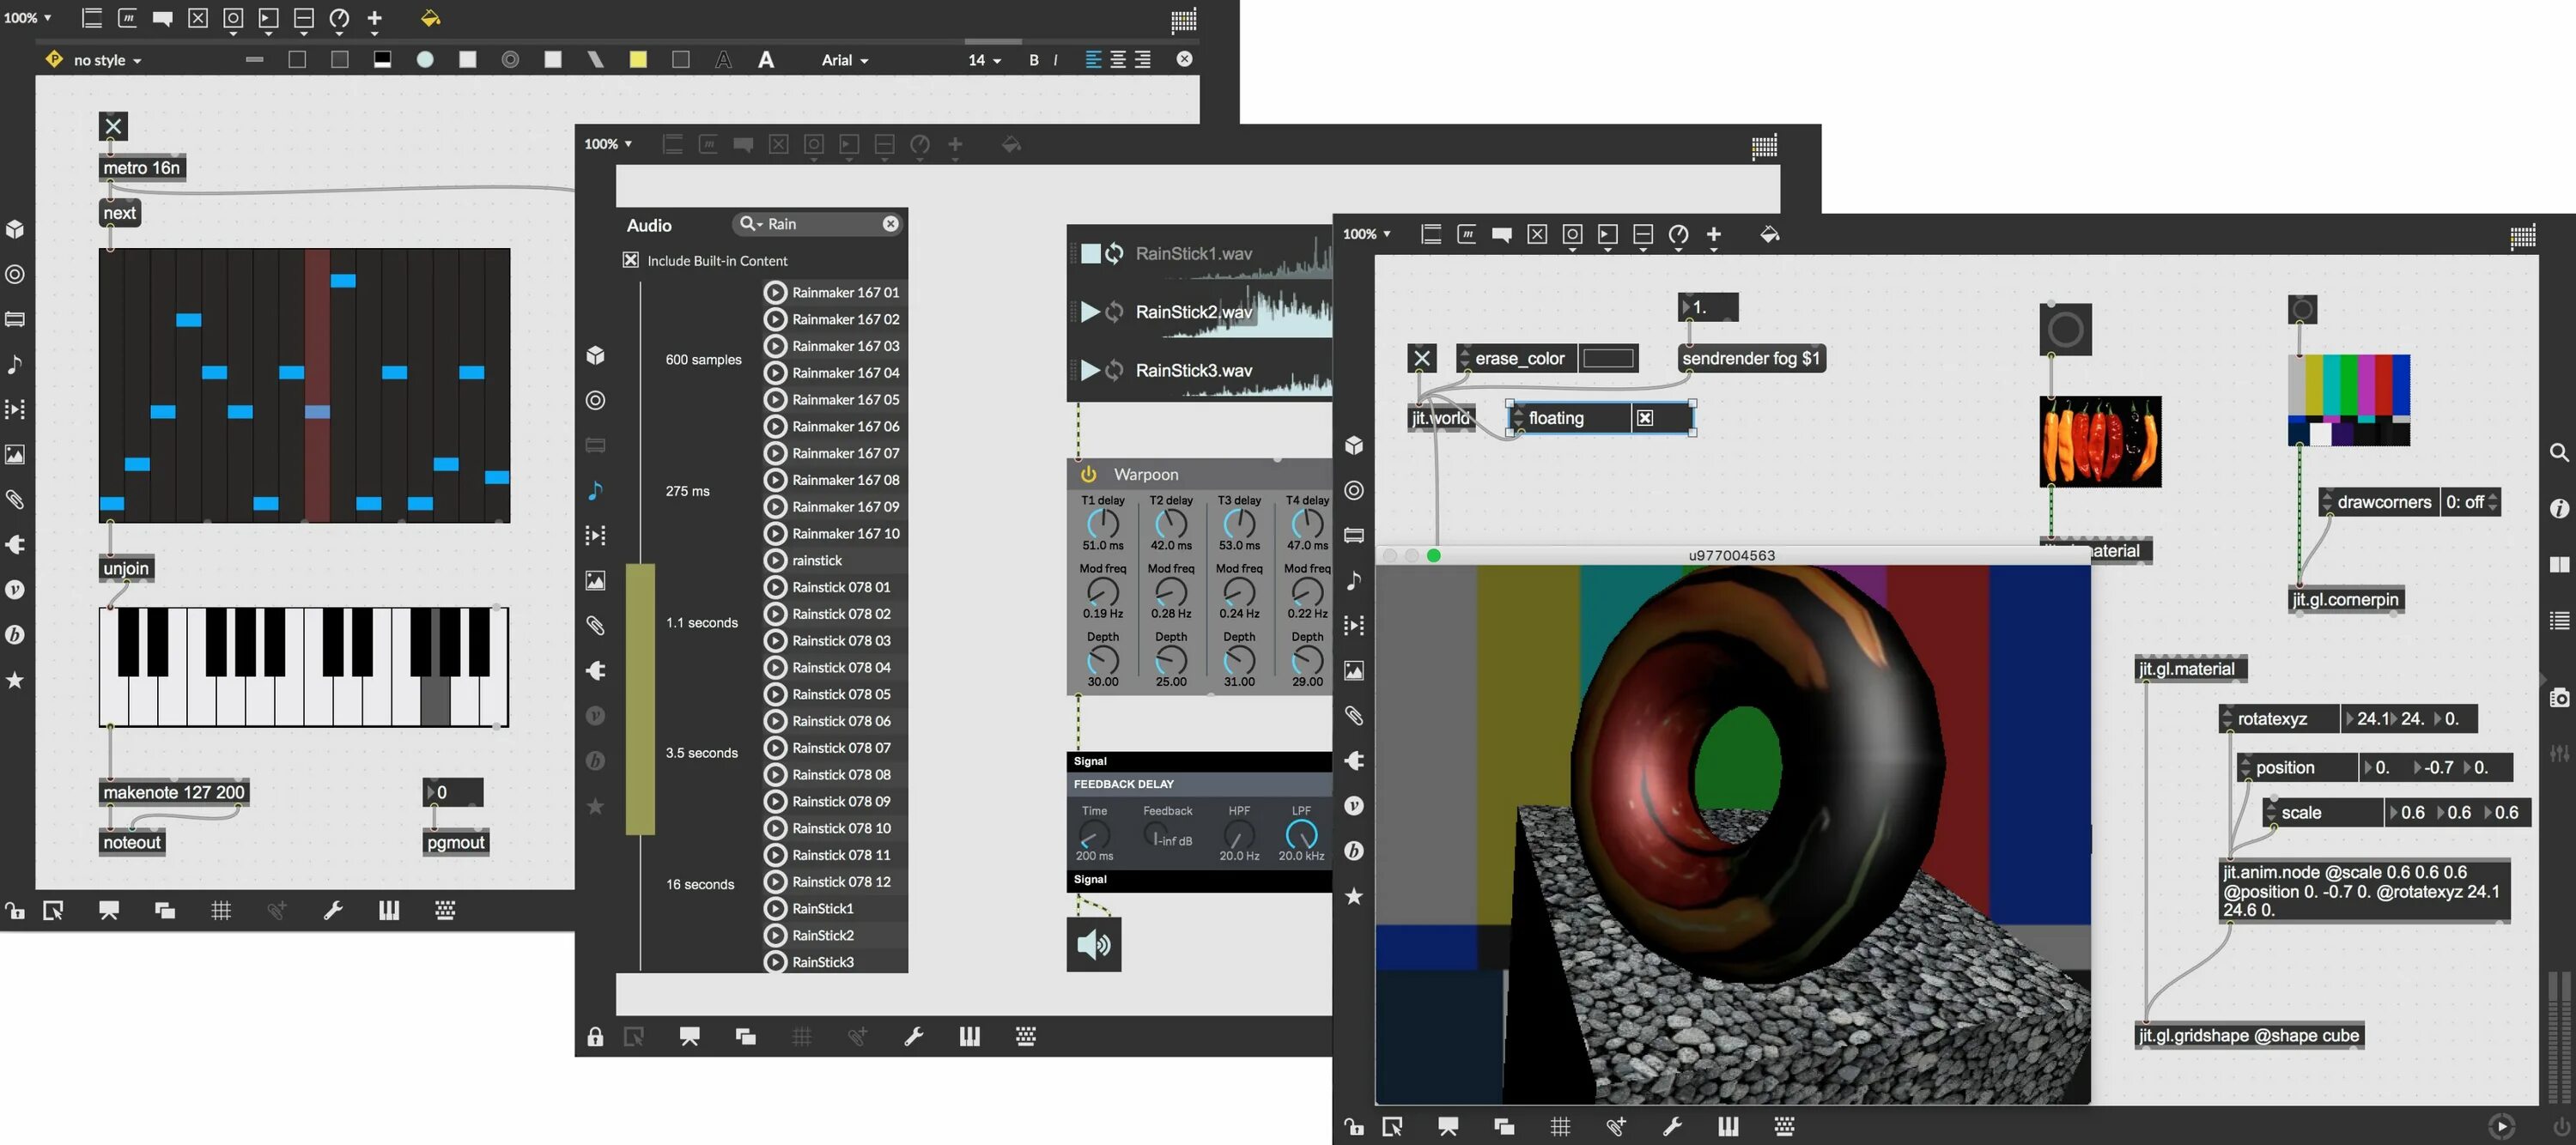Expand the Arial font dropdown

[845, 60]
